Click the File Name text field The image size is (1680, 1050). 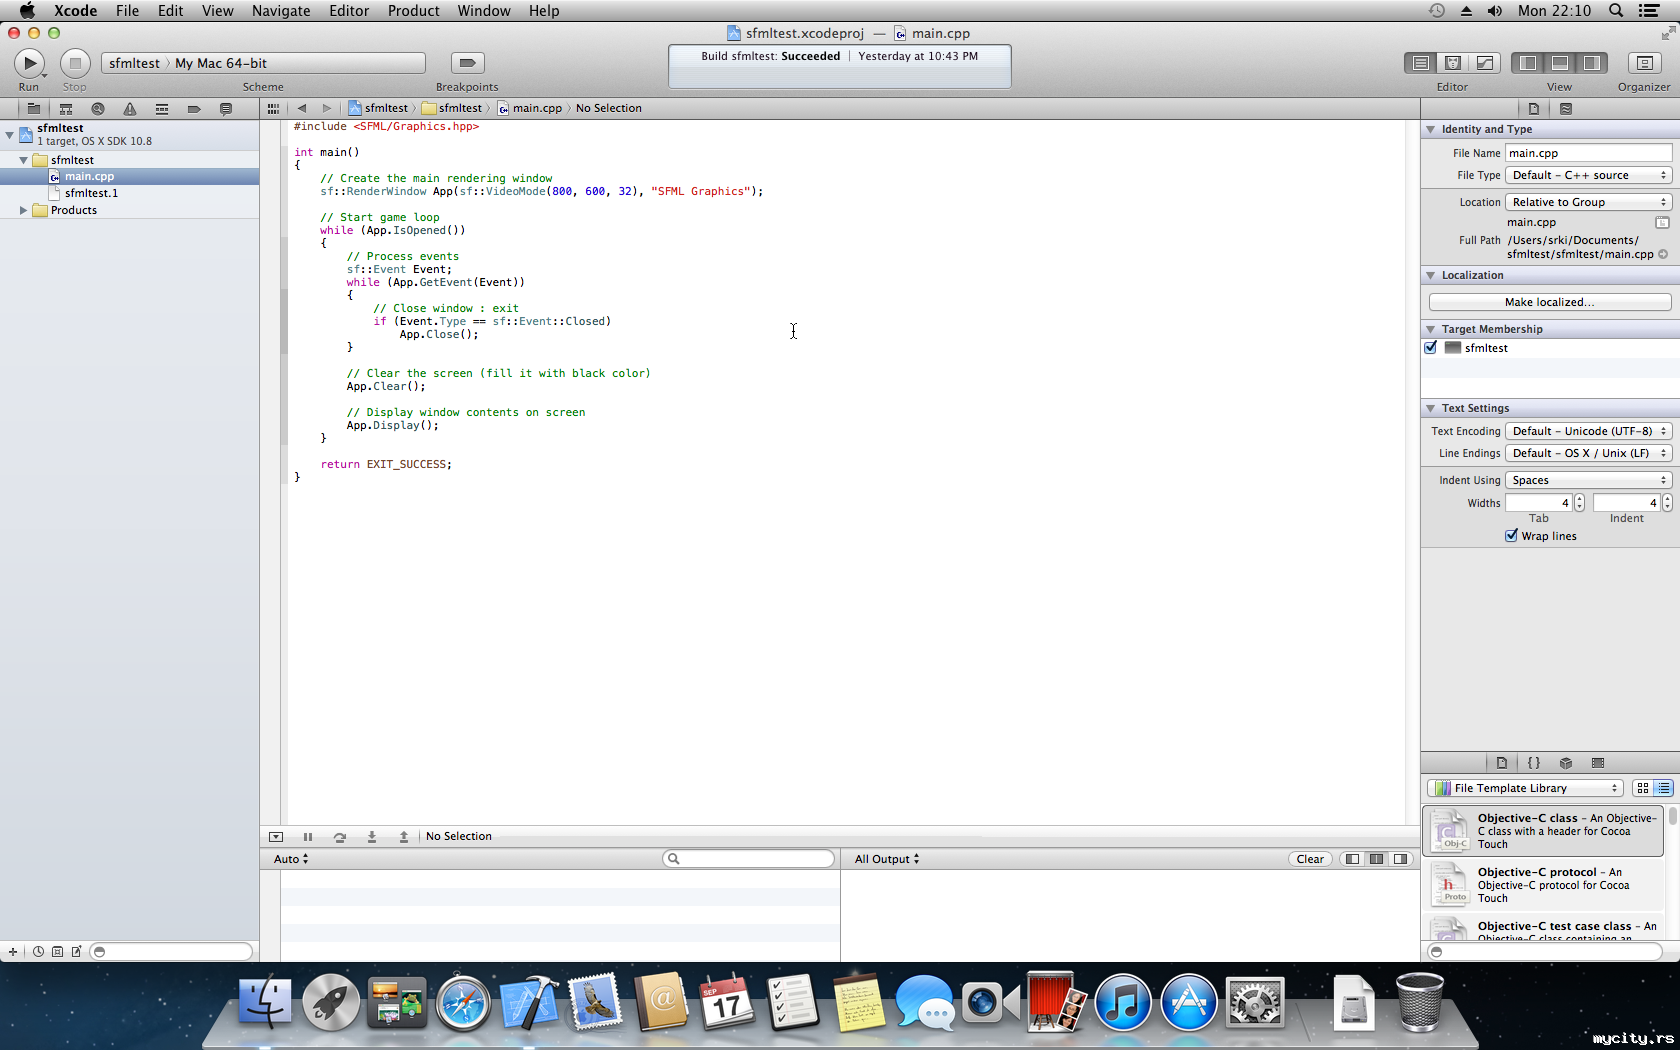pyautogui.click(x=1588, y=153)
